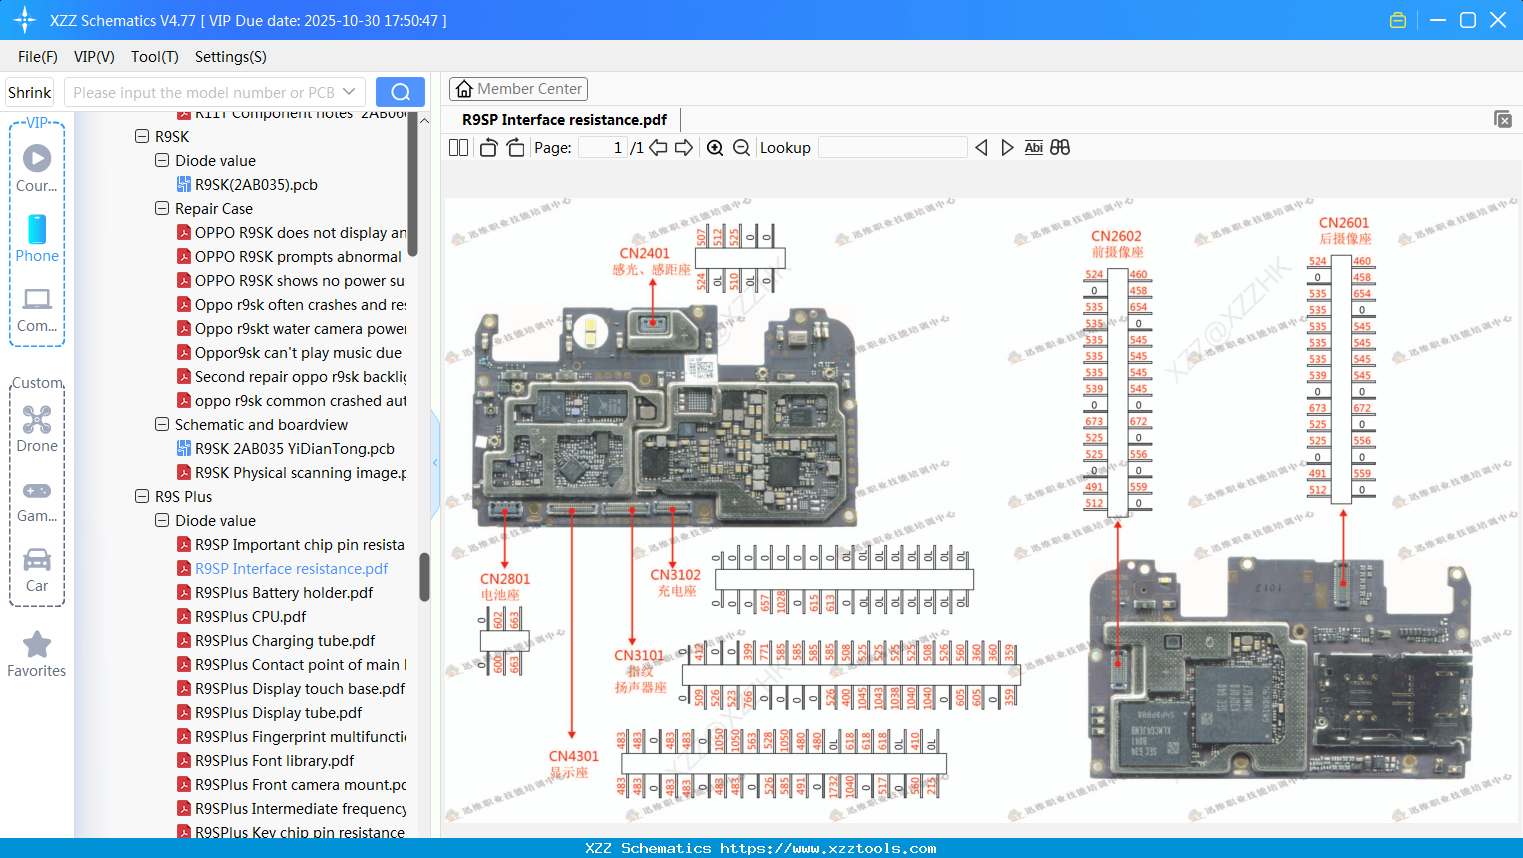Go to the next page arrow
This screenshot has width=1523, height=858.
pos(684,148)
